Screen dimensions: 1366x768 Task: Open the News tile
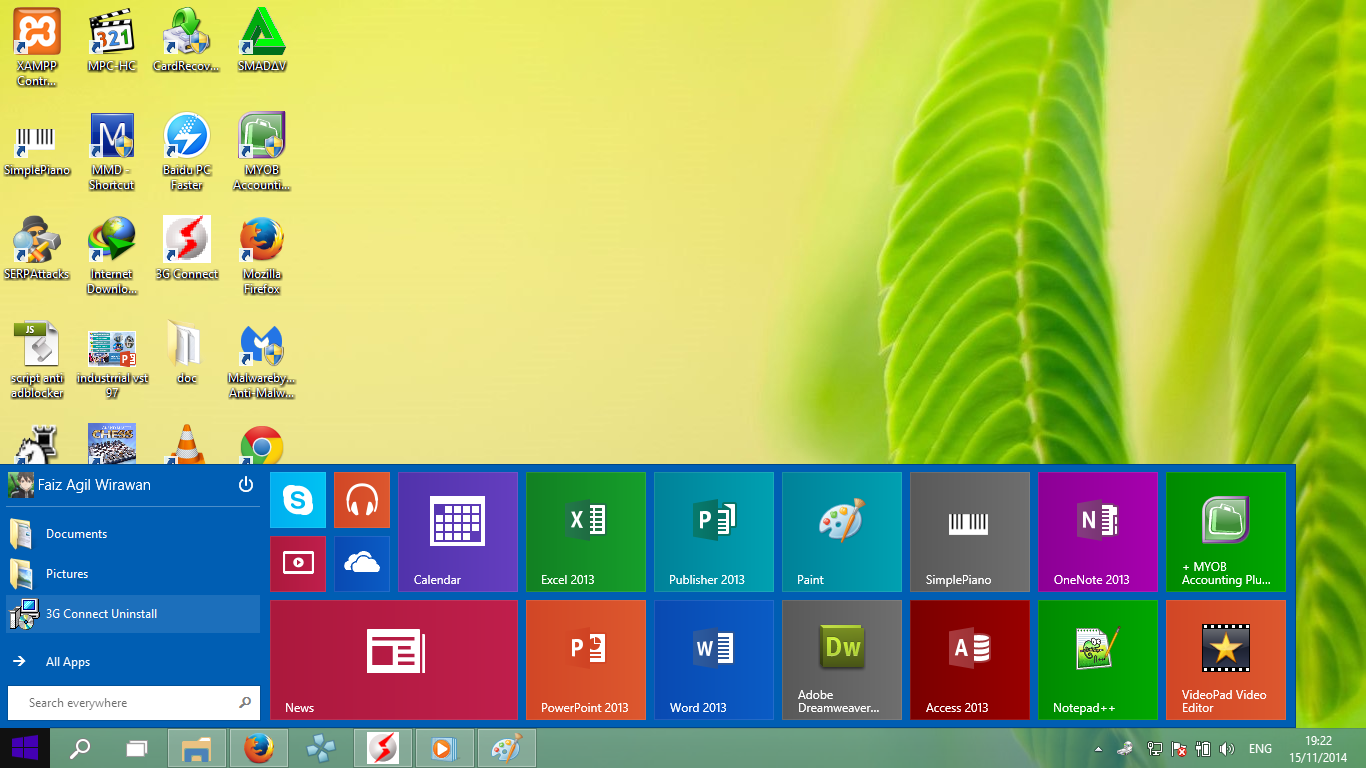click(x=394, y=660)
